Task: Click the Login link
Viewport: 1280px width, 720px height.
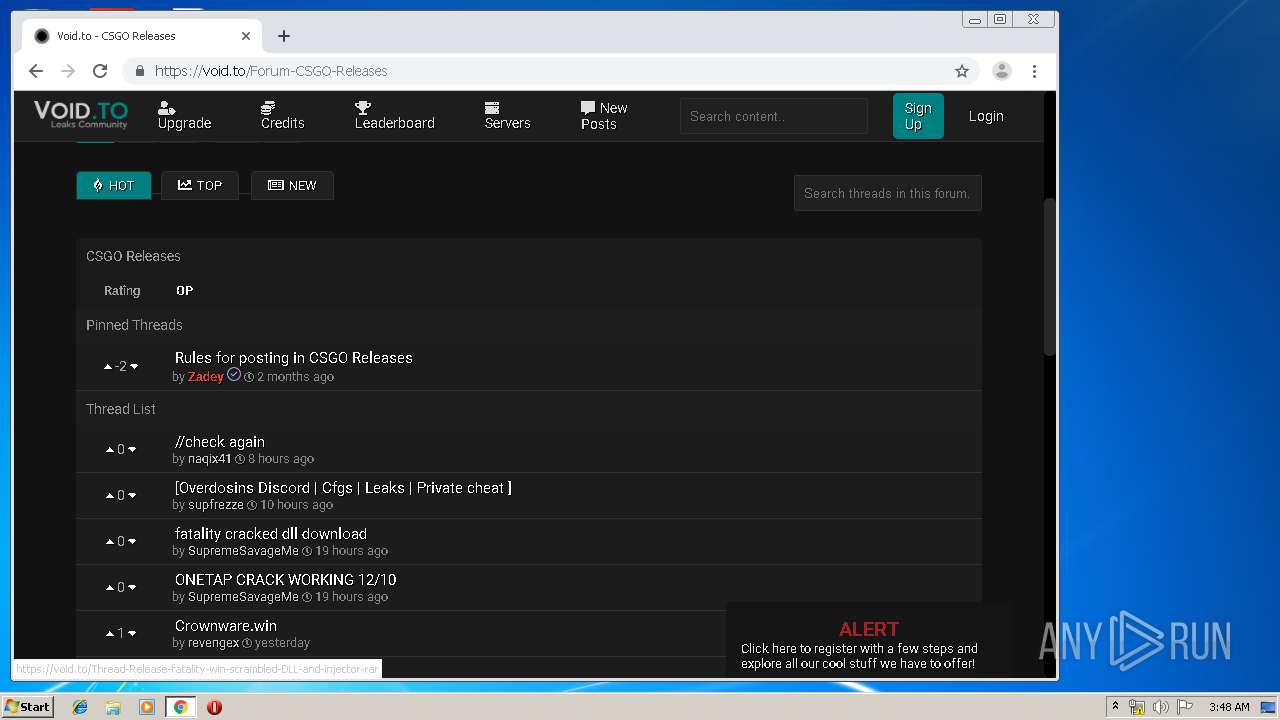Action: 986,116
